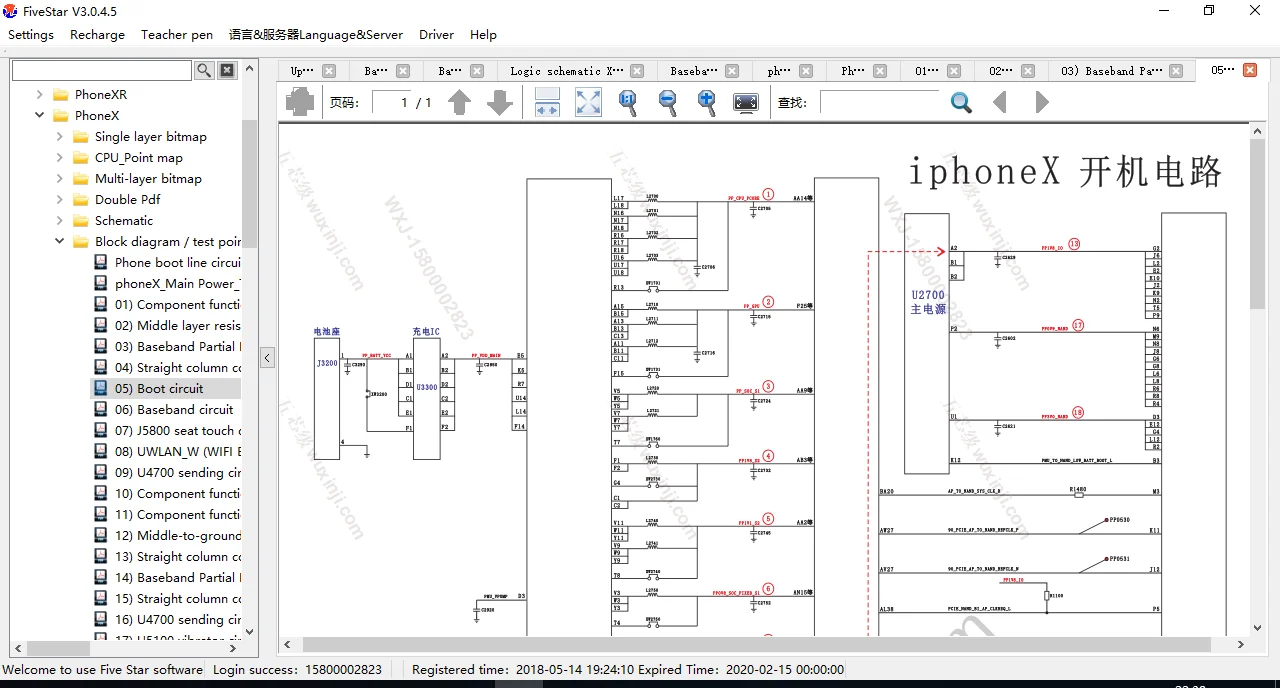This screenshot has width=1280, height=688.
Task: Click the page number input field
Action: (391, 102)
